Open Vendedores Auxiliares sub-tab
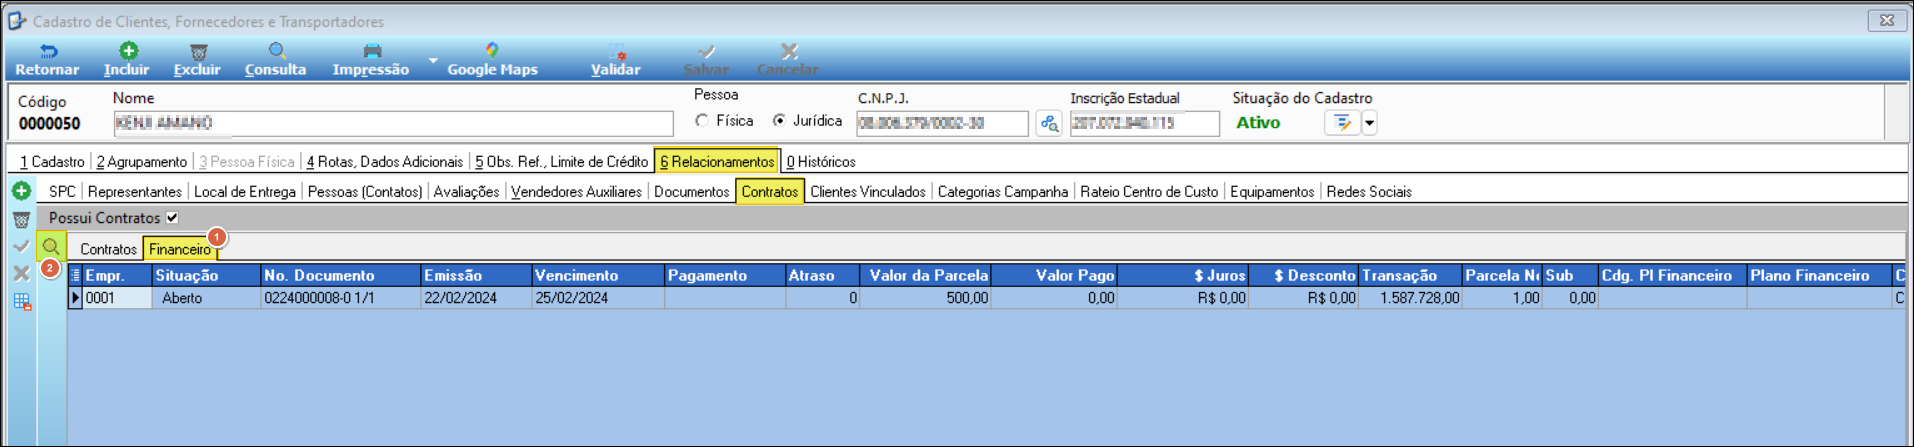The image size is (1914, 447). click(576, 191)
